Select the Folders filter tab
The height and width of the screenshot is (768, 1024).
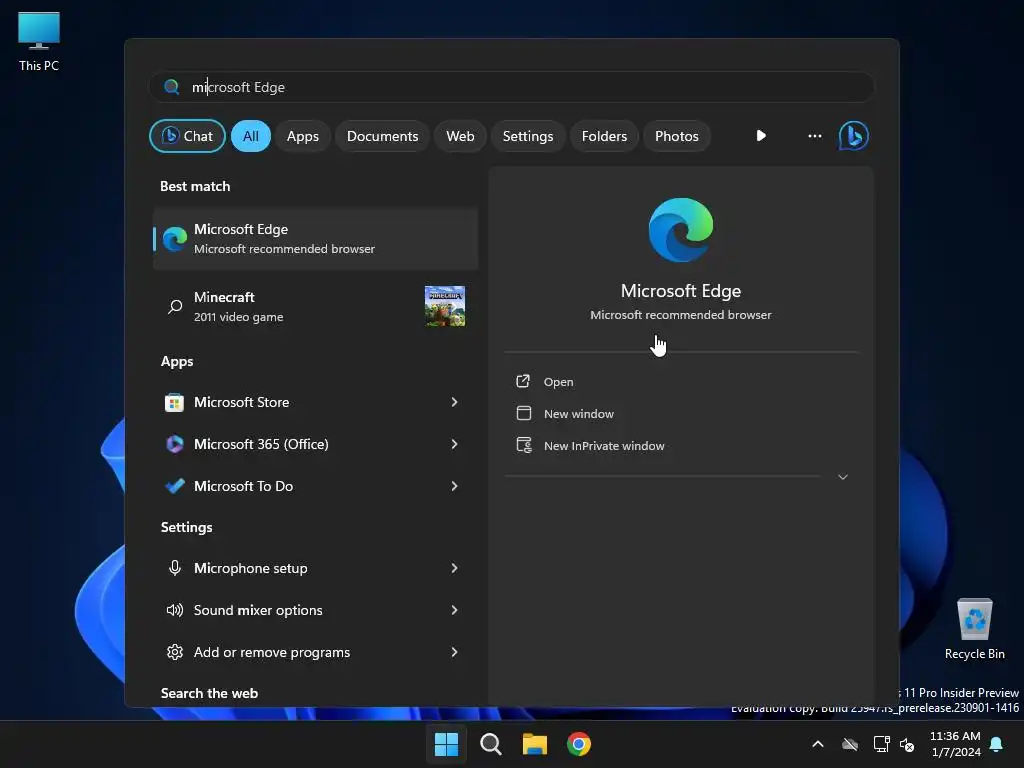coord(604,136)
